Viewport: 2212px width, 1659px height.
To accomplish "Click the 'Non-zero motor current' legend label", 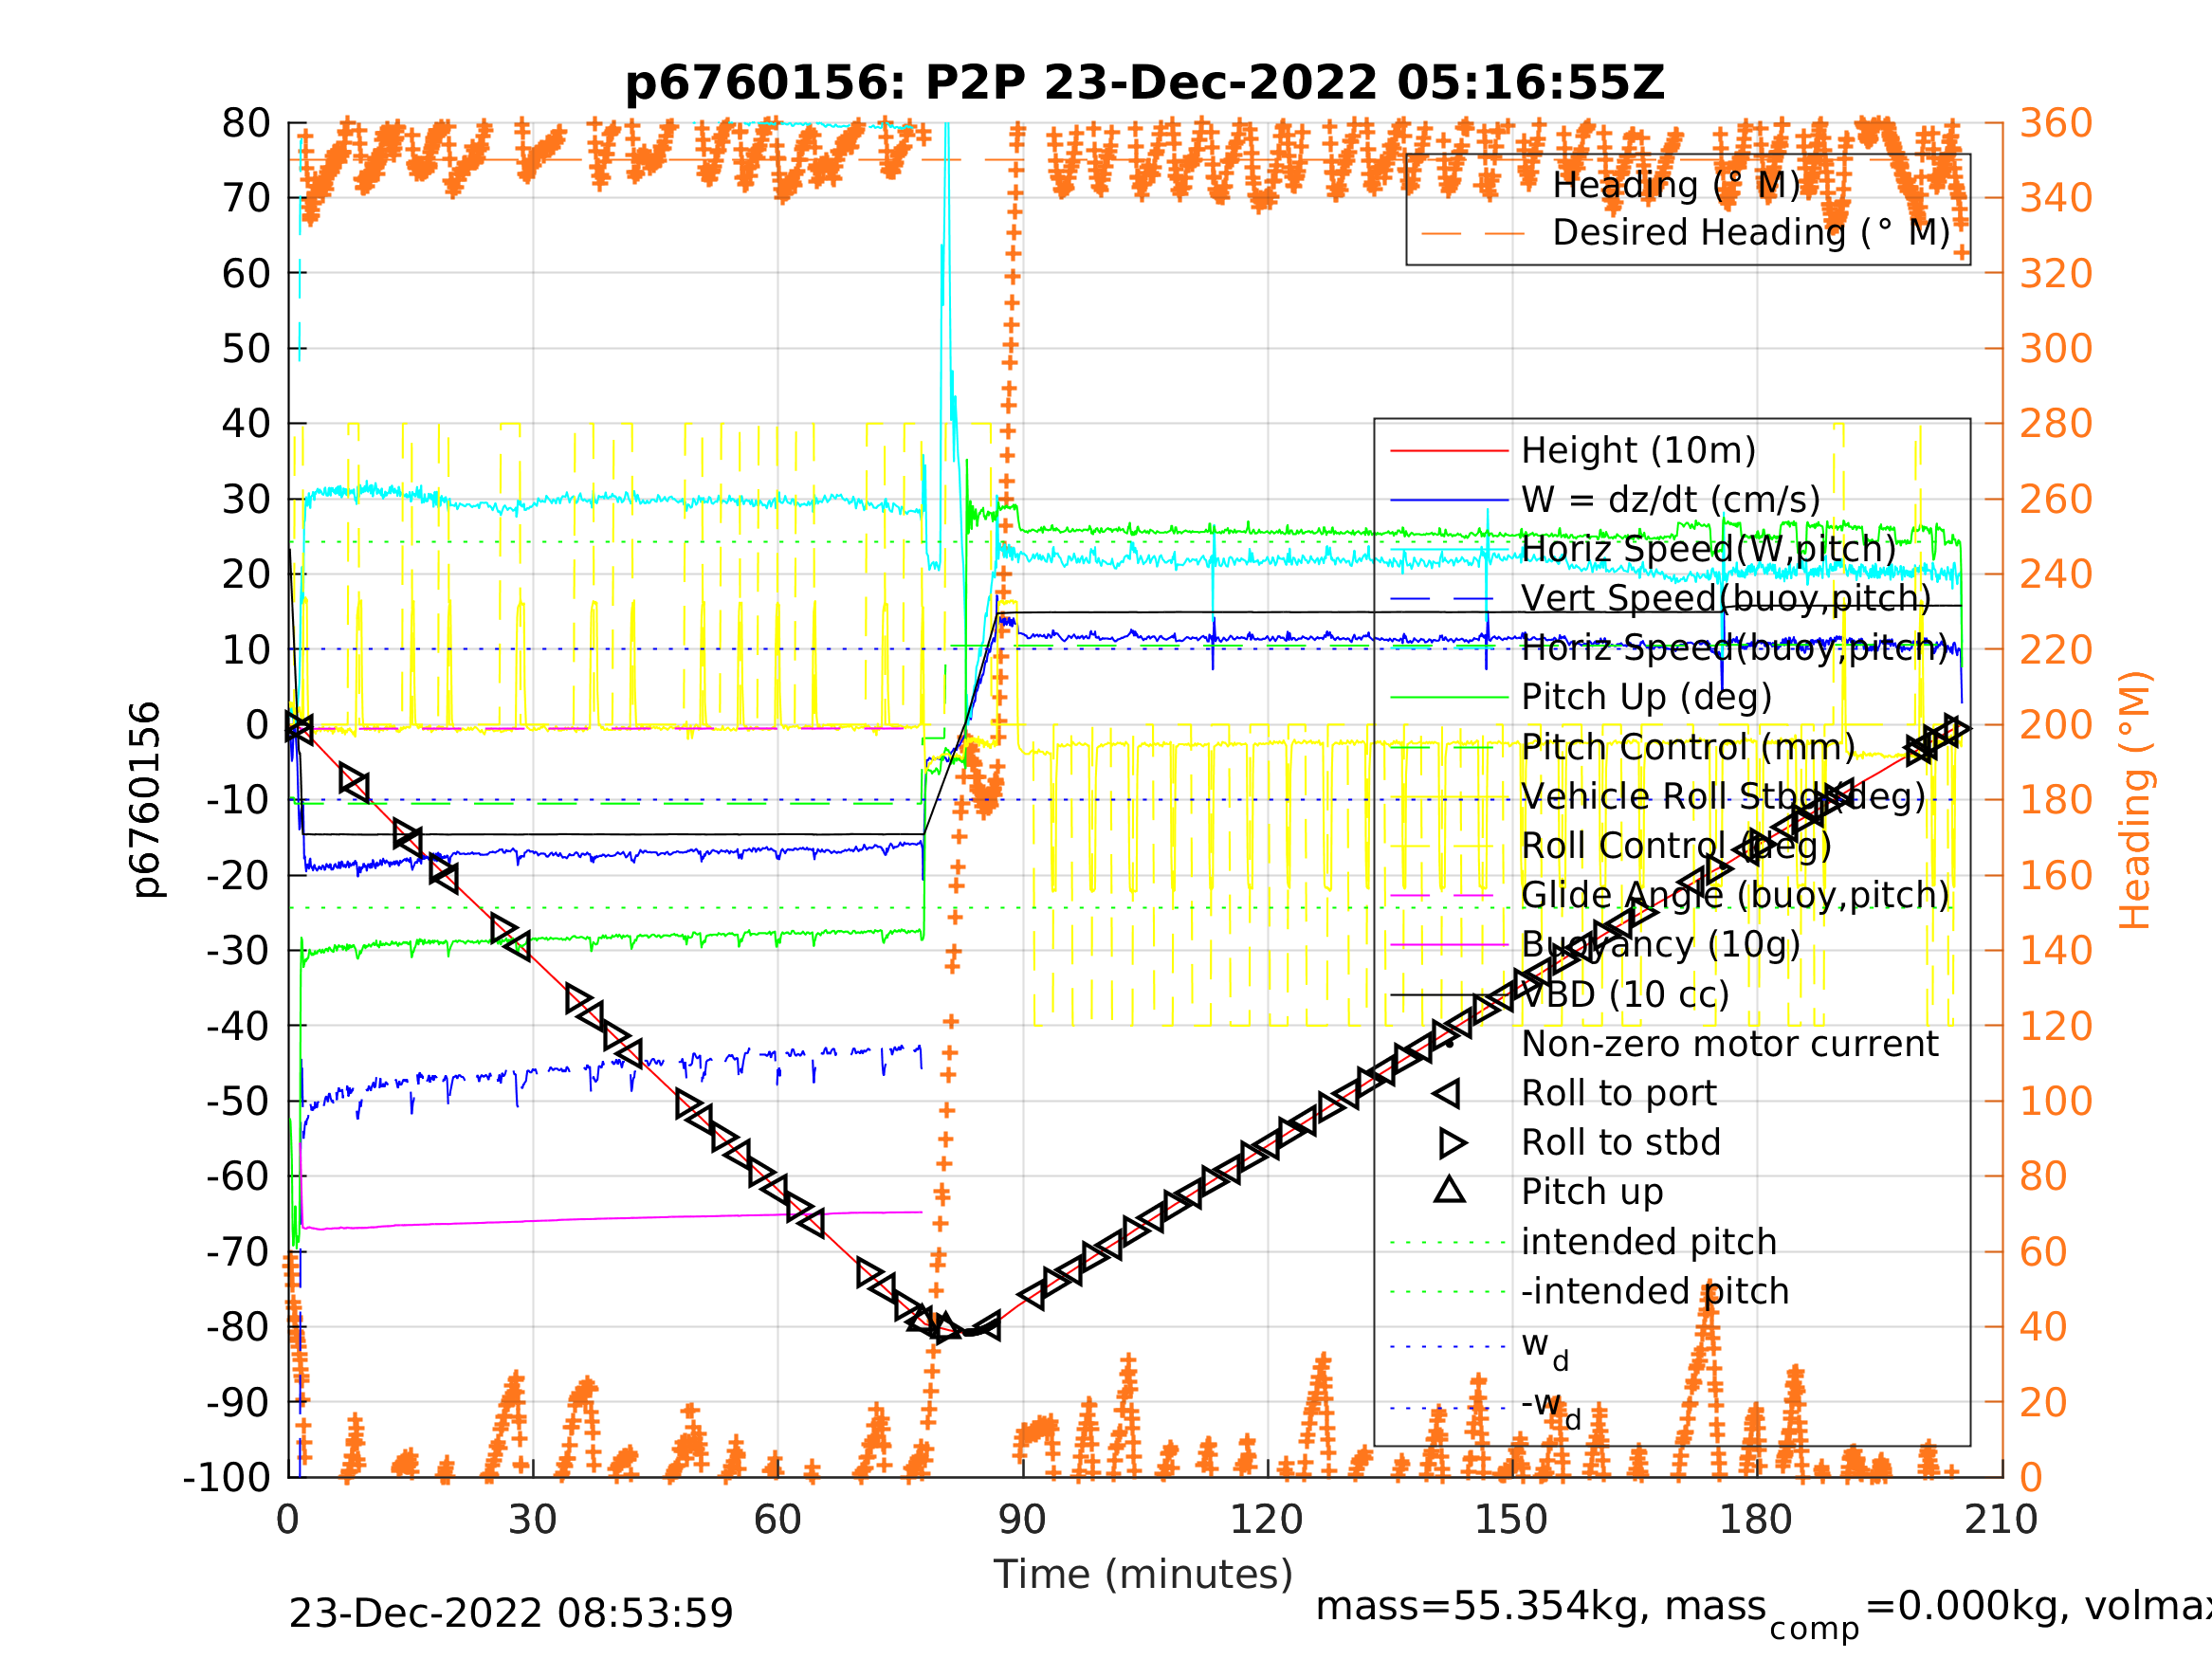I will [1729, 1043].
